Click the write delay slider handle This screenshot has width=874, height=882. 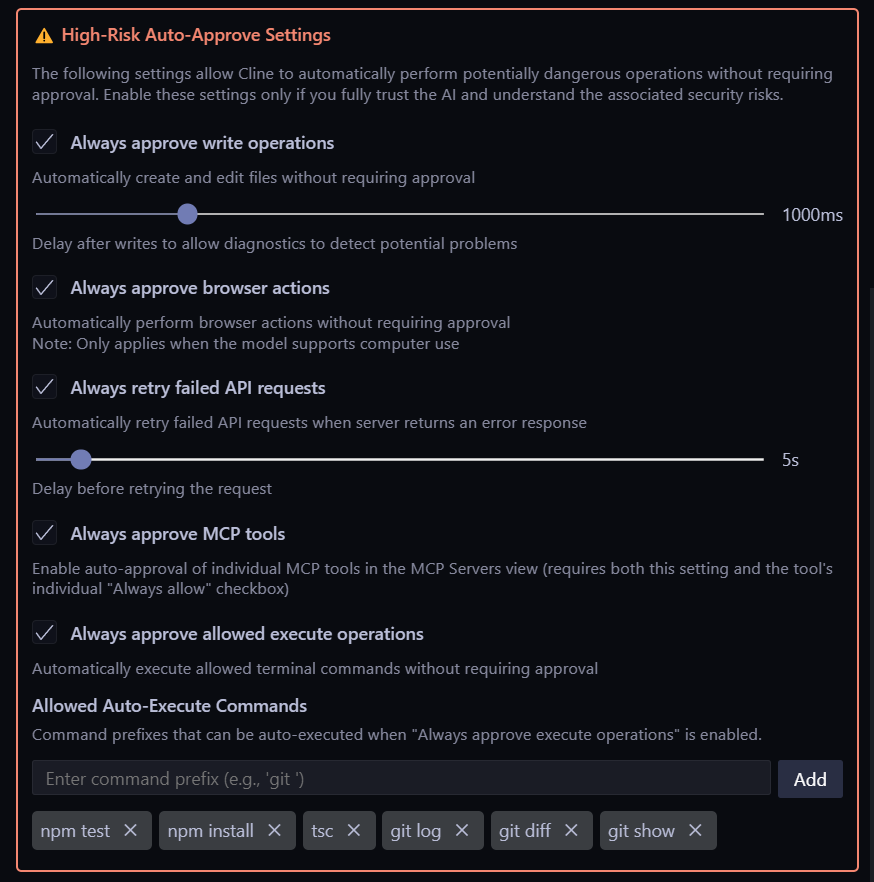[187, 214]
